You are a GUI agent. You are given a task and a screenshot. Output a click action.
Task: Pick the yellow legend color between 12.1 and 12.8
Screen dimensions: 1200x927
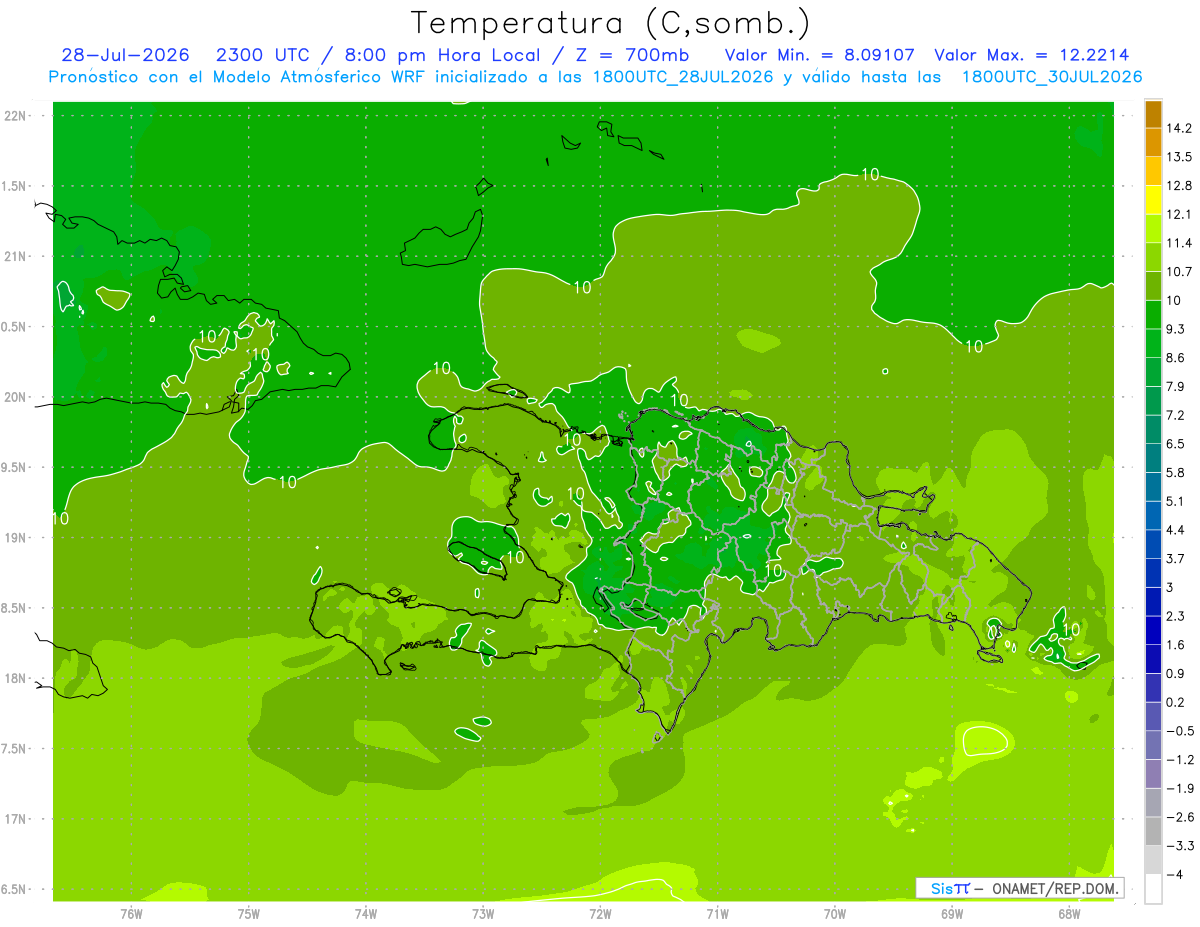1153,200
